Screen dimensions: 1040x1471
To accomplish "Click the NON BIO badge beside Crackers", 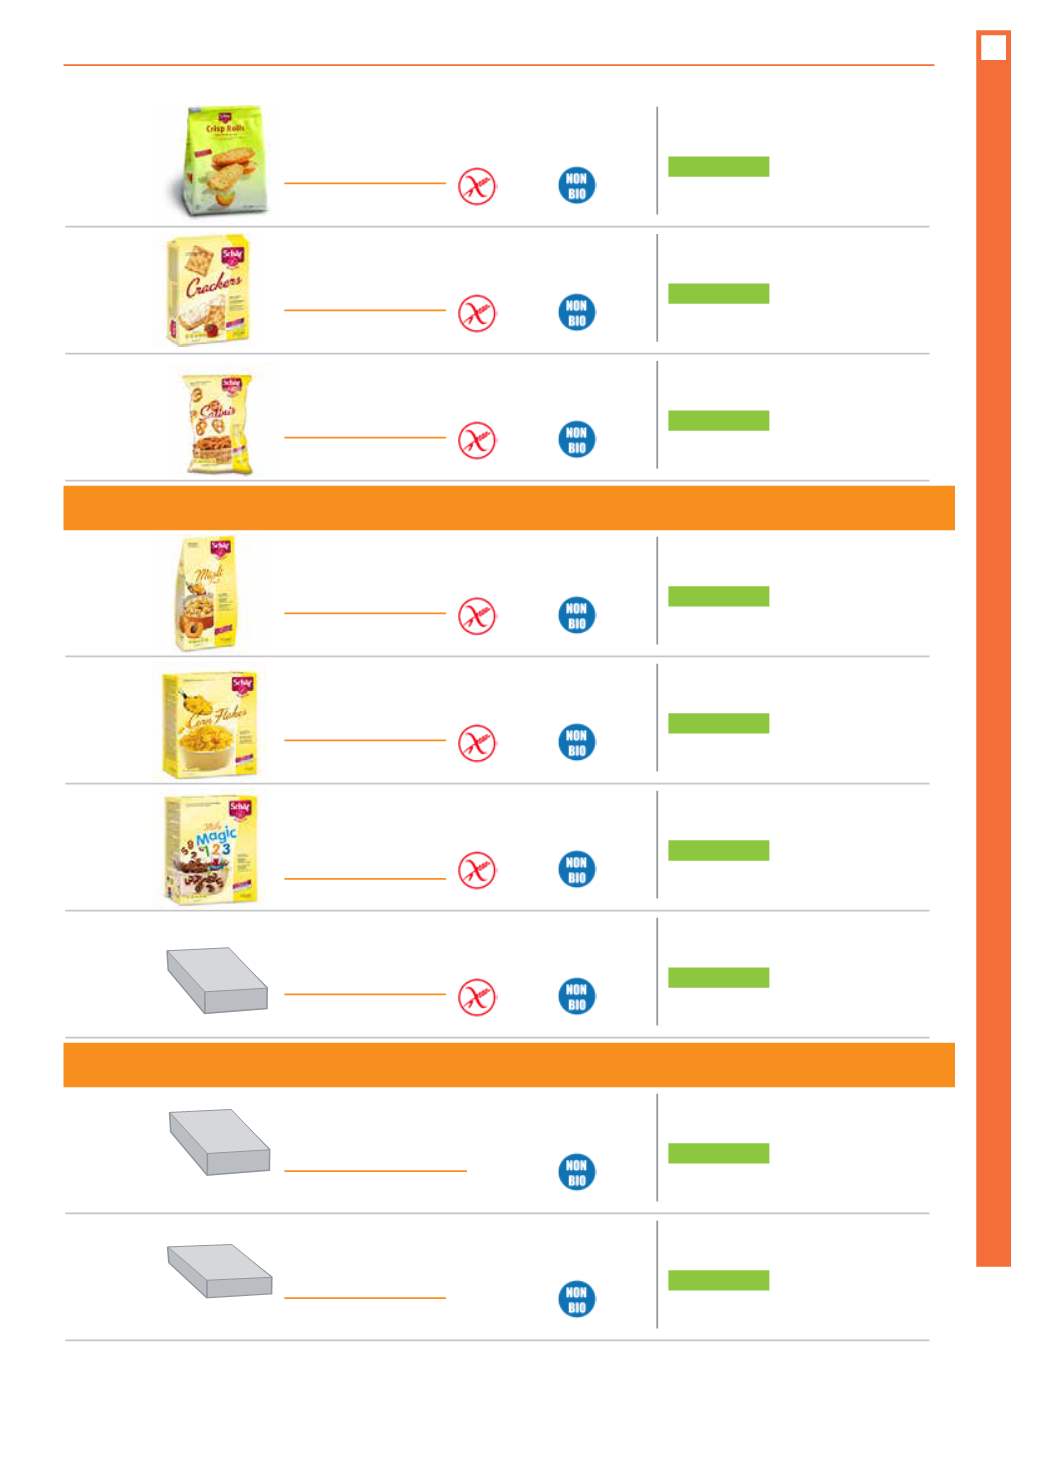I will 577,312.
